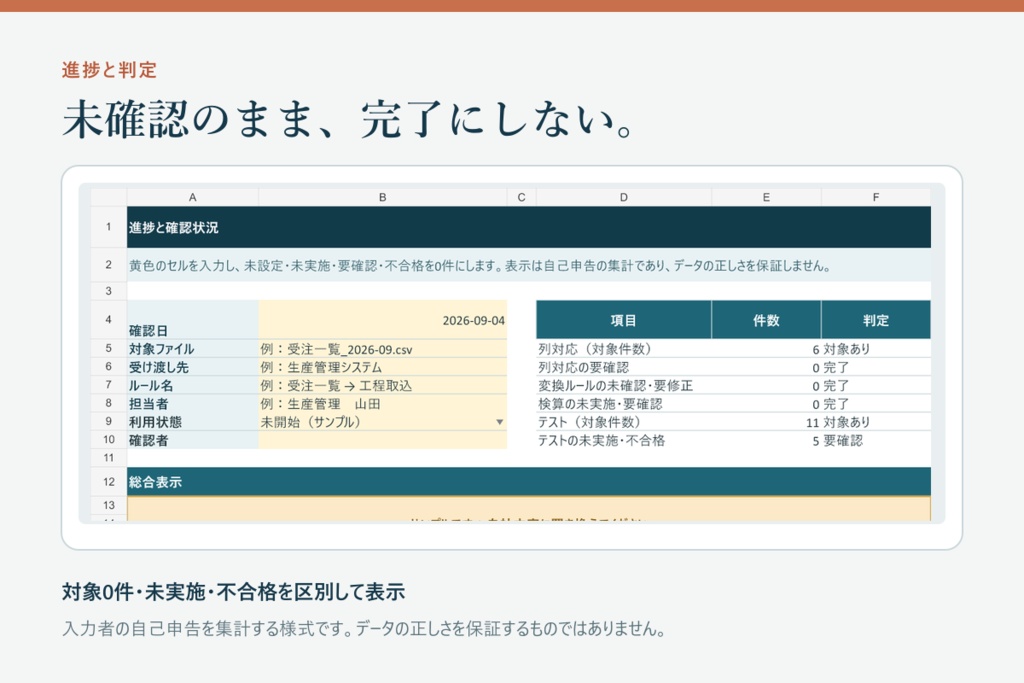This screenshot has height=683, width=1024.
Task: Click the 担当者 label cell
Action: point(193,404)
